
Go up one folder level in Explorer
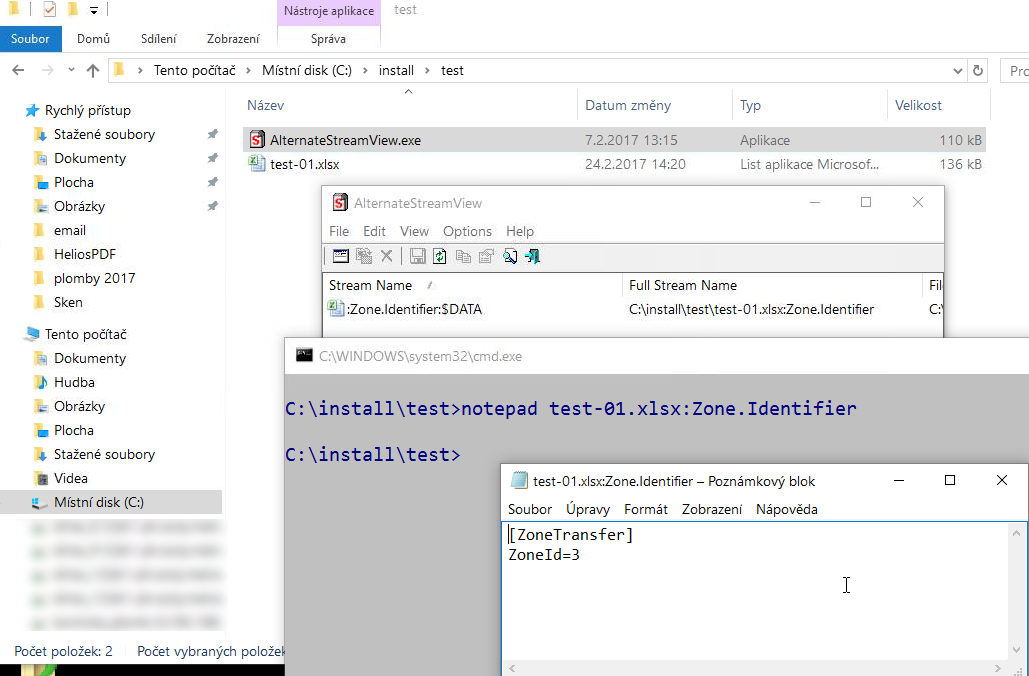coord(93,70)
